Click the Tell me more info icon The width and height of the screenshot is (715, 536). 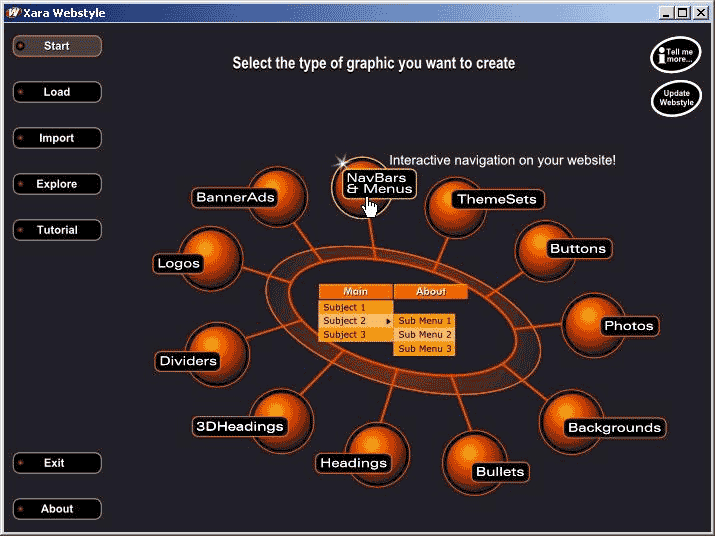point(675,55)
